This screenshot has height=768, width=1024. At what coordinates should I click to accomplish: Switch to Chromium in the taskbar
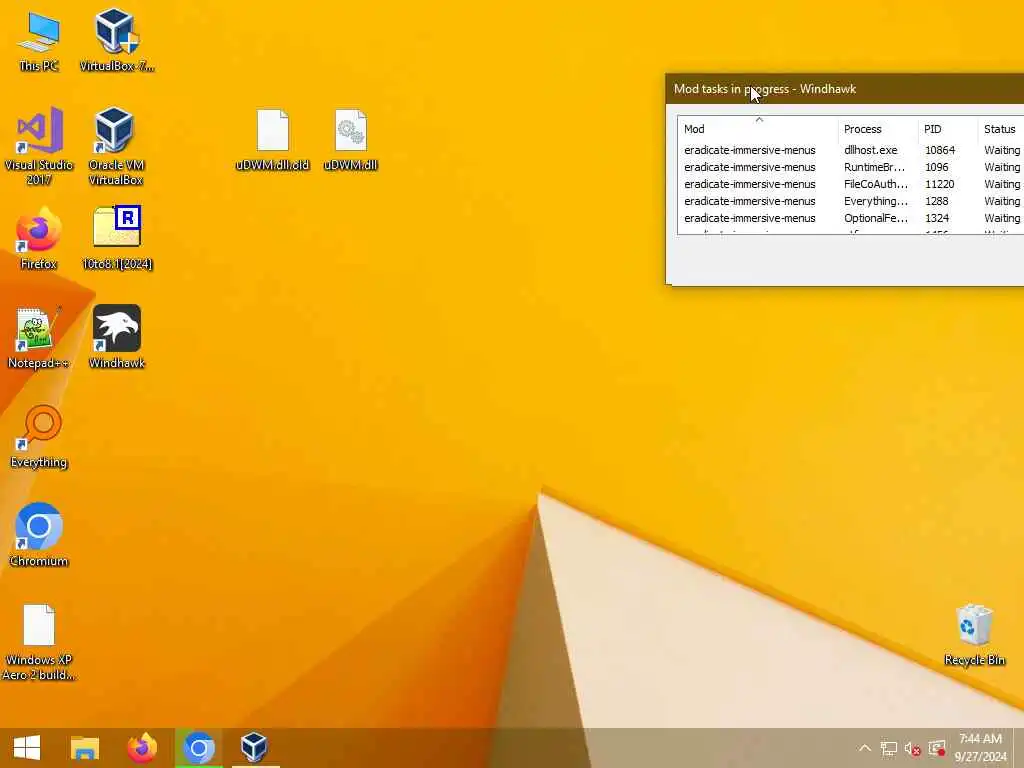tap(199, 748)
